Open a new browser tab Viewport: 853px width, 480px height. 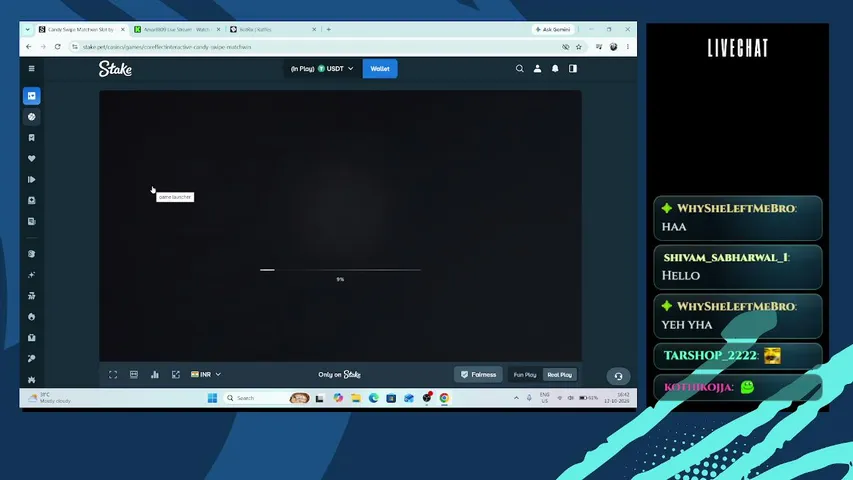point(329,29)
